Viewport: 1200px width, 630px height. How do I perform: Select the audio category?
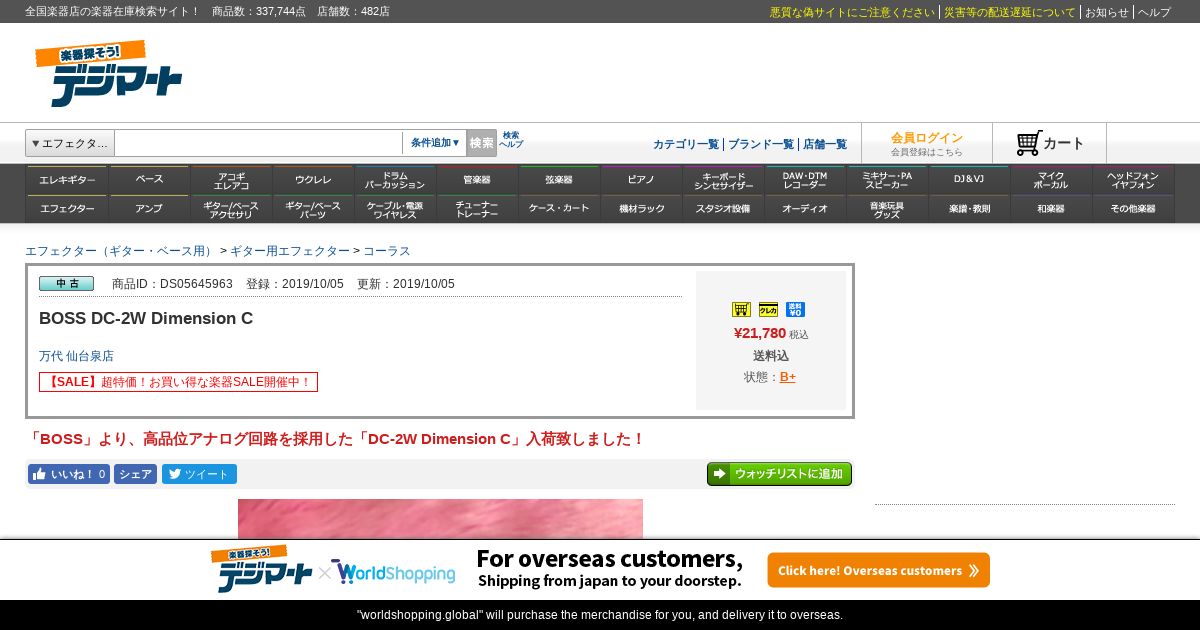(x=805, y=209)
